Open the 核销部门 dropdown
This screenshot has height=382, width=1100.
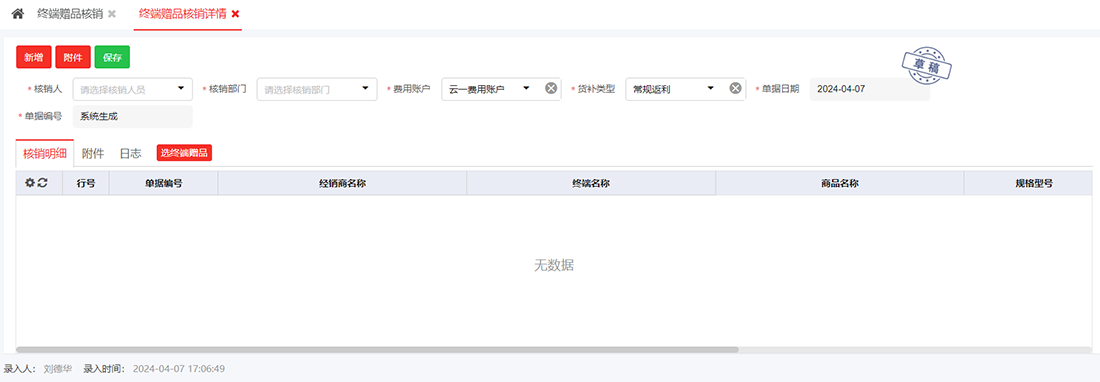pos(317,89)
